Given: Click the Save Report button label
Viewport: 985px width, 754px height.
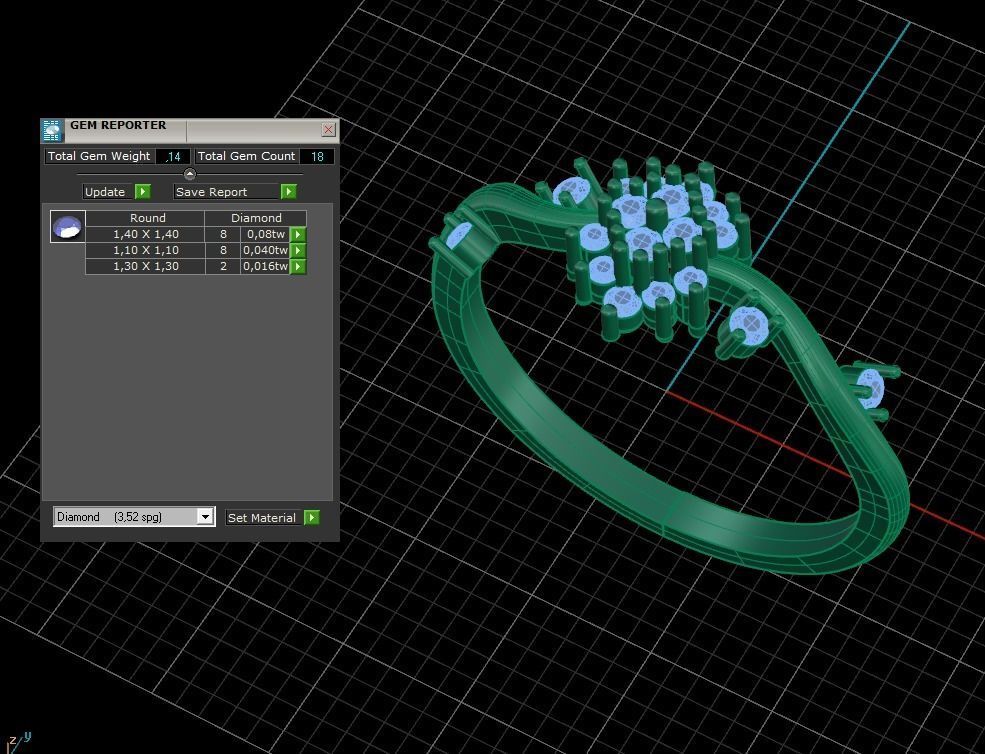Looking at the screenshot, I should pyautogui.click(x=226, y=192).
